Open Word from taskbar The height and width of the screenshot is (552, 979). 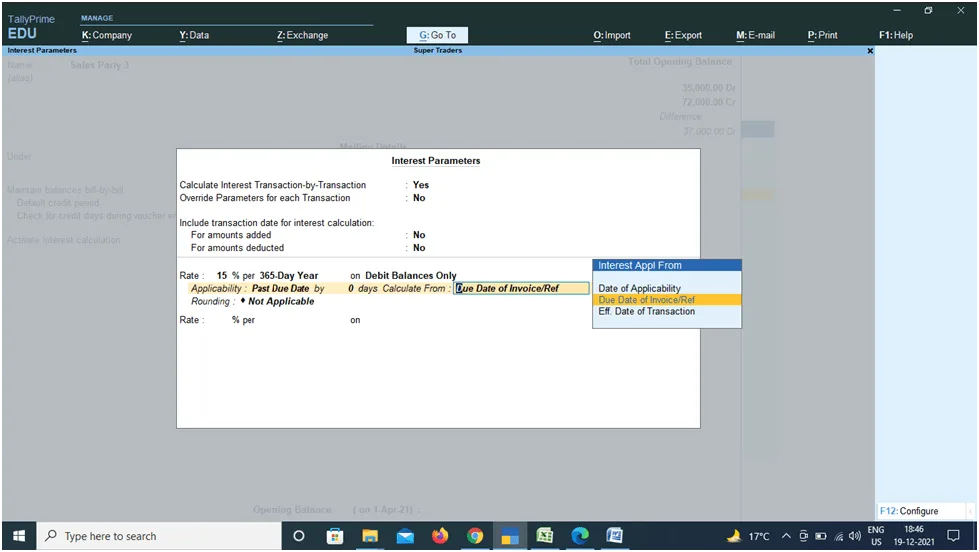click(615, 536)
